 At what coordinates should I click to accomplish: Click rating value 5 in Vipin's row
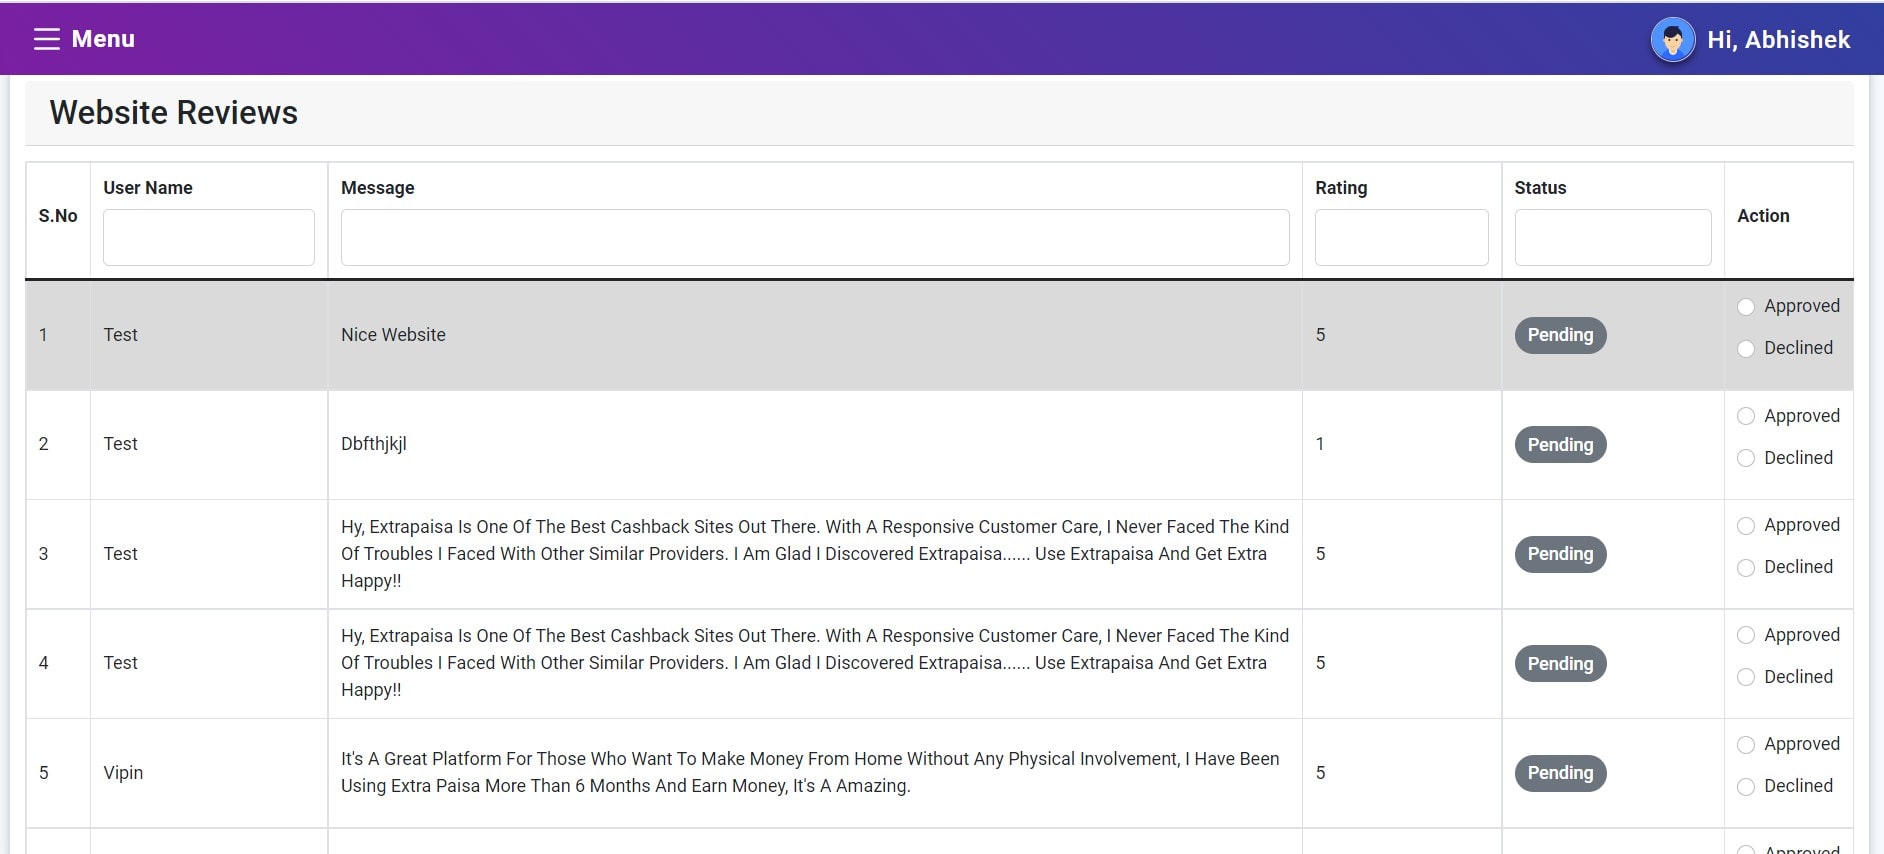[1320, 773]
